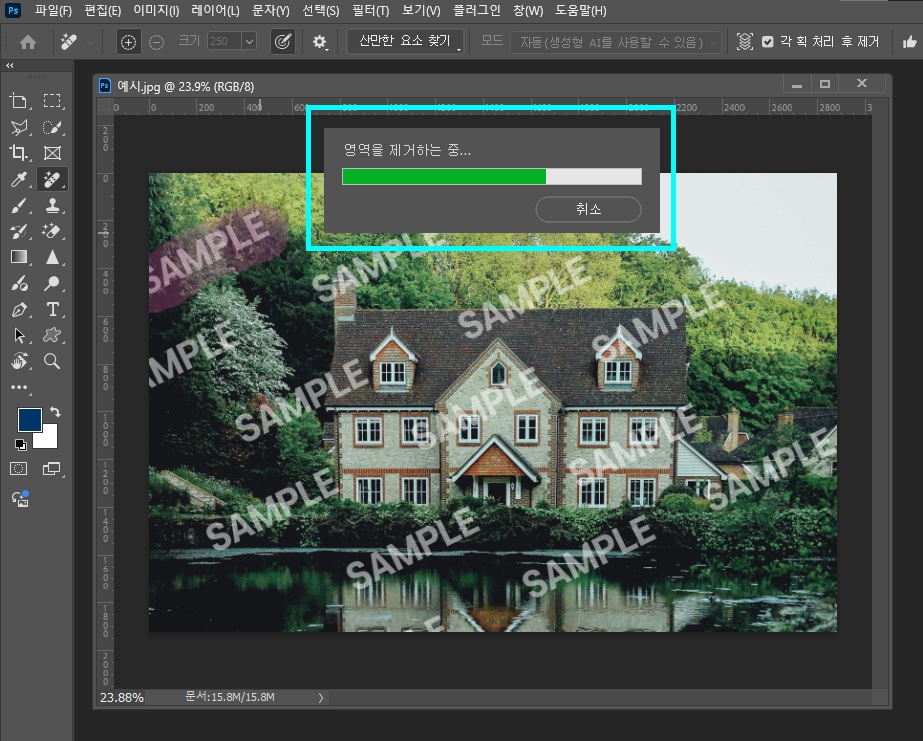Select the Eyedropper tool

tap(19, 179)
